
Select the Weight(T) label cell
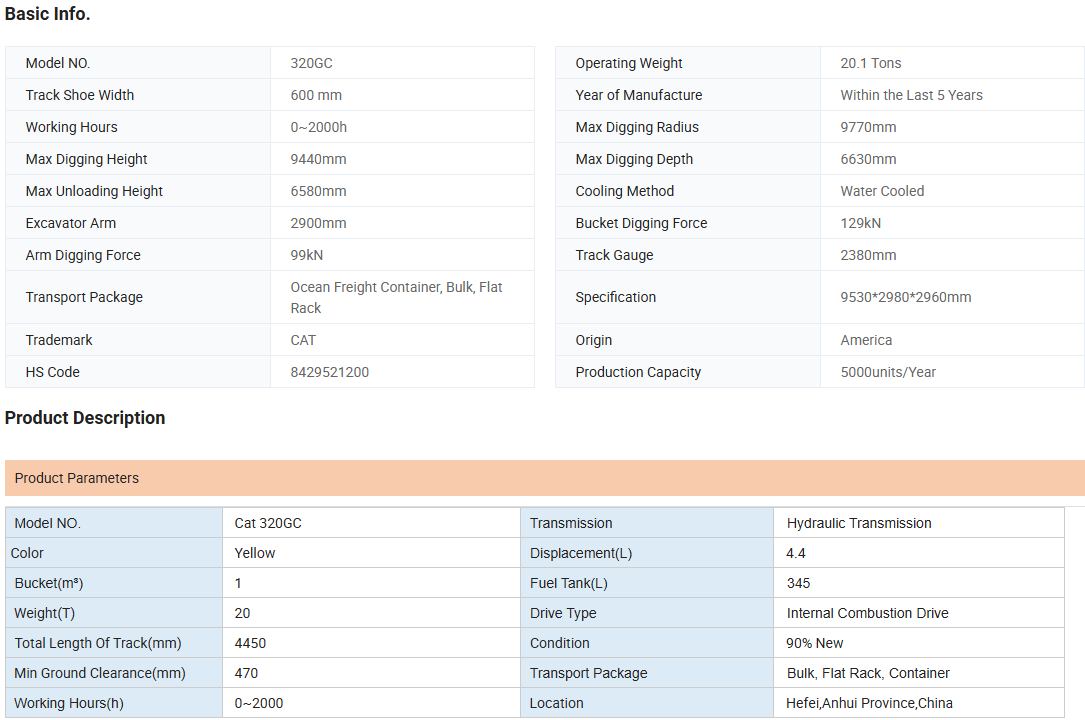(114, 613)
